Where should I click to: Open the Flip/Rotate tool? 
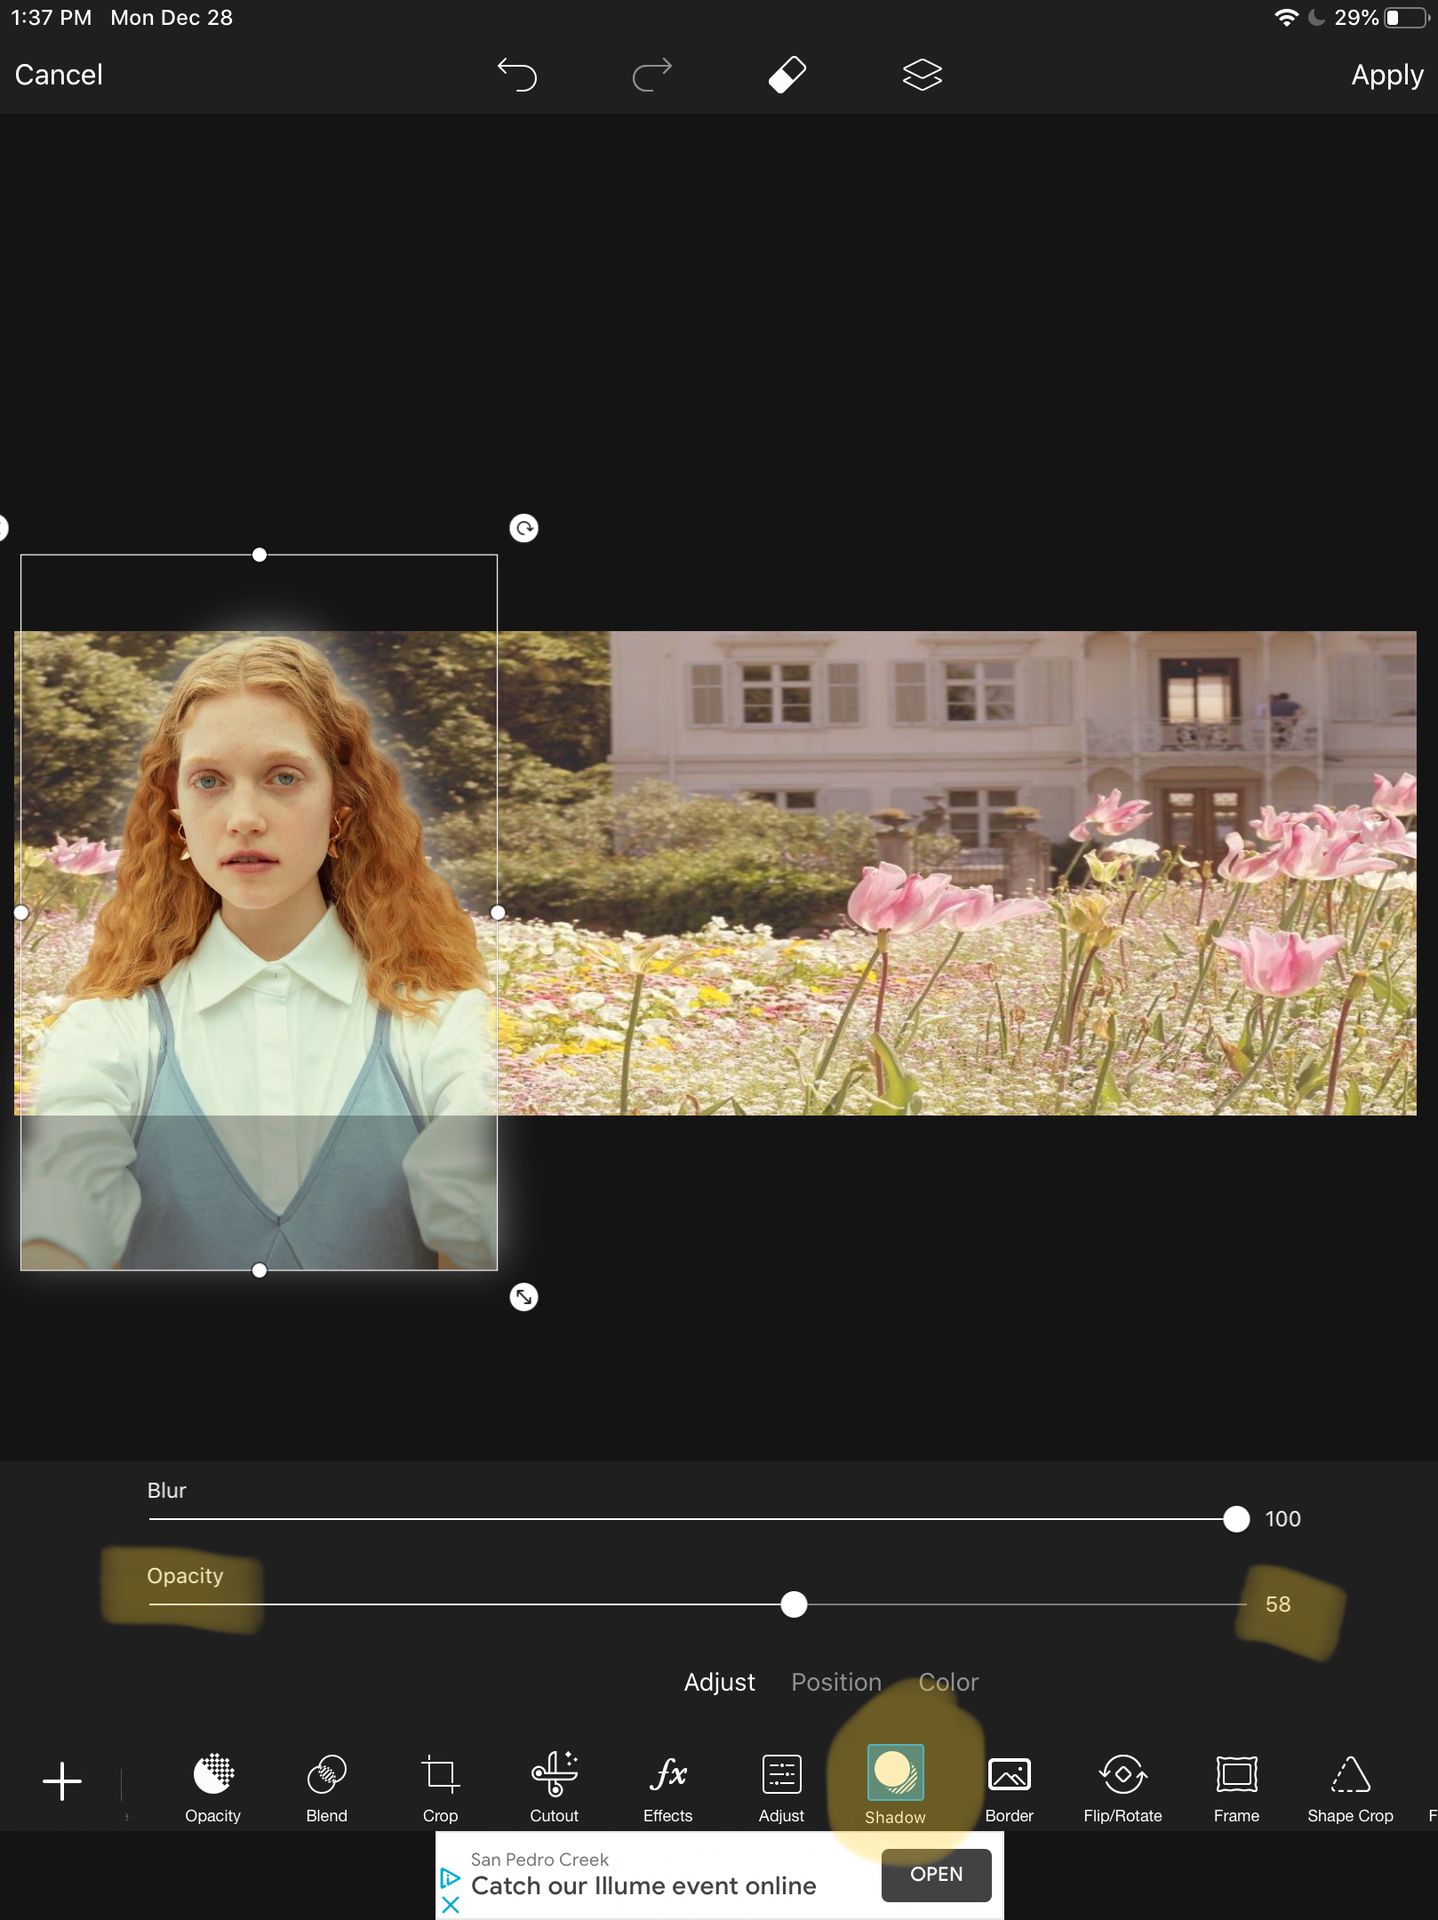1123,1788
